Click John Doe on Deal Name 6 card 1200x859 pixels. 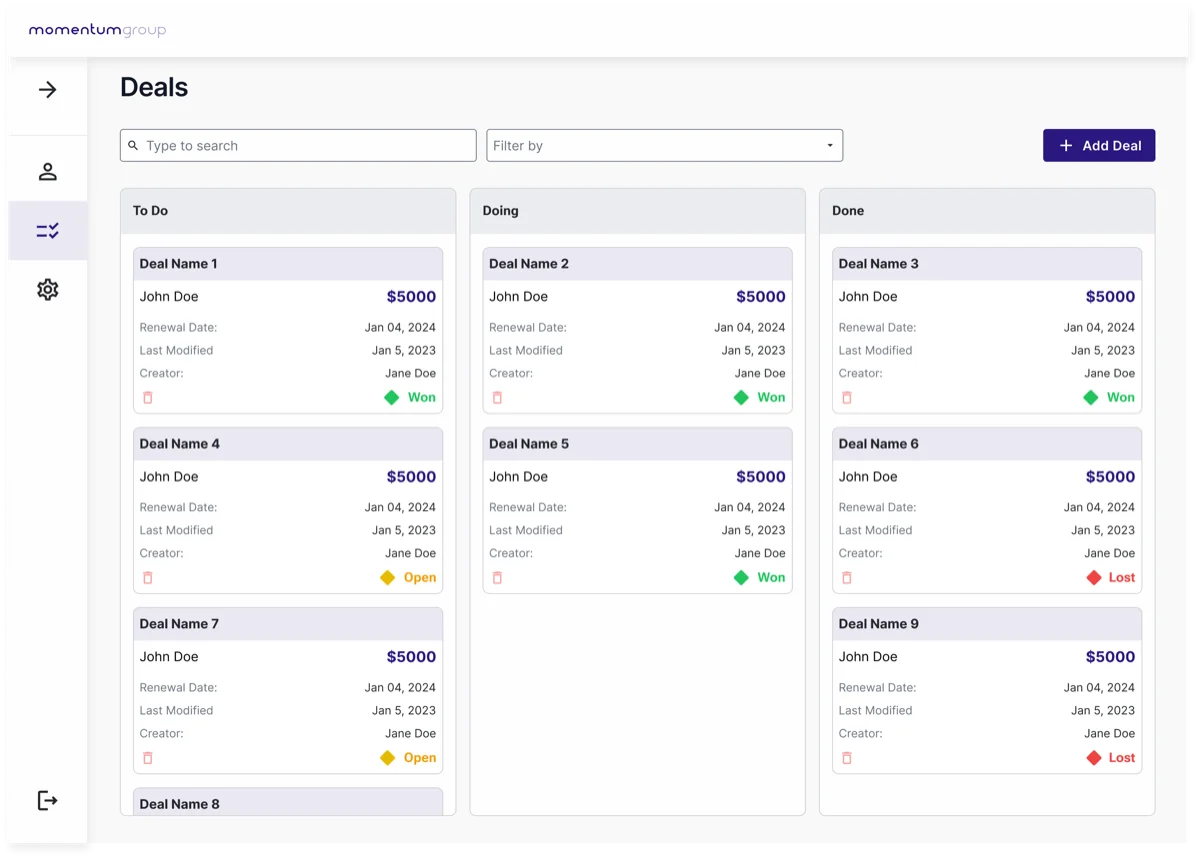(868, 477)
